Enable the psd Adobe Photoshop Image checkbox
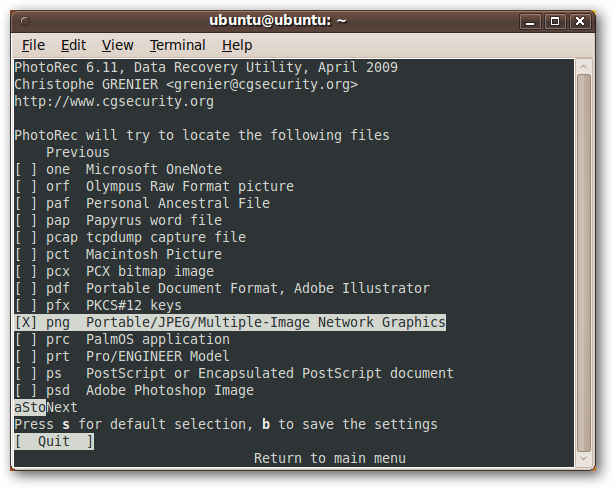 pyautogui.click(x=27, y=390)
